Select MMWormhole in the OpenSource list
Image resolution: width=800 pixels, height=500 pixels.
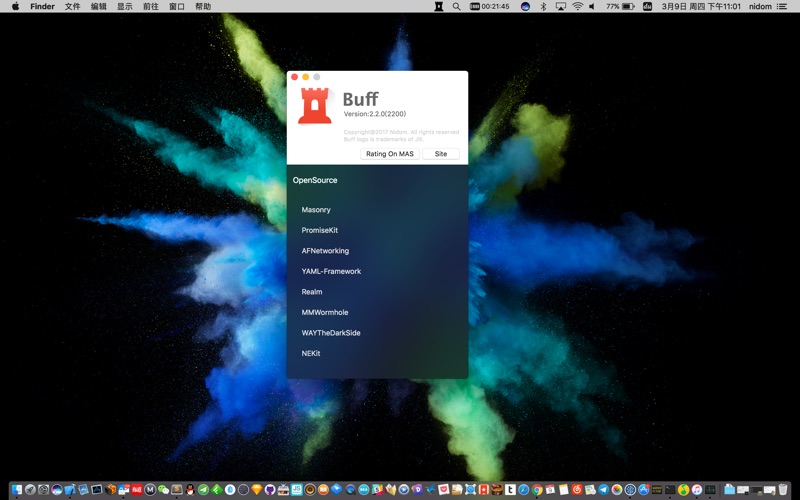324,312
